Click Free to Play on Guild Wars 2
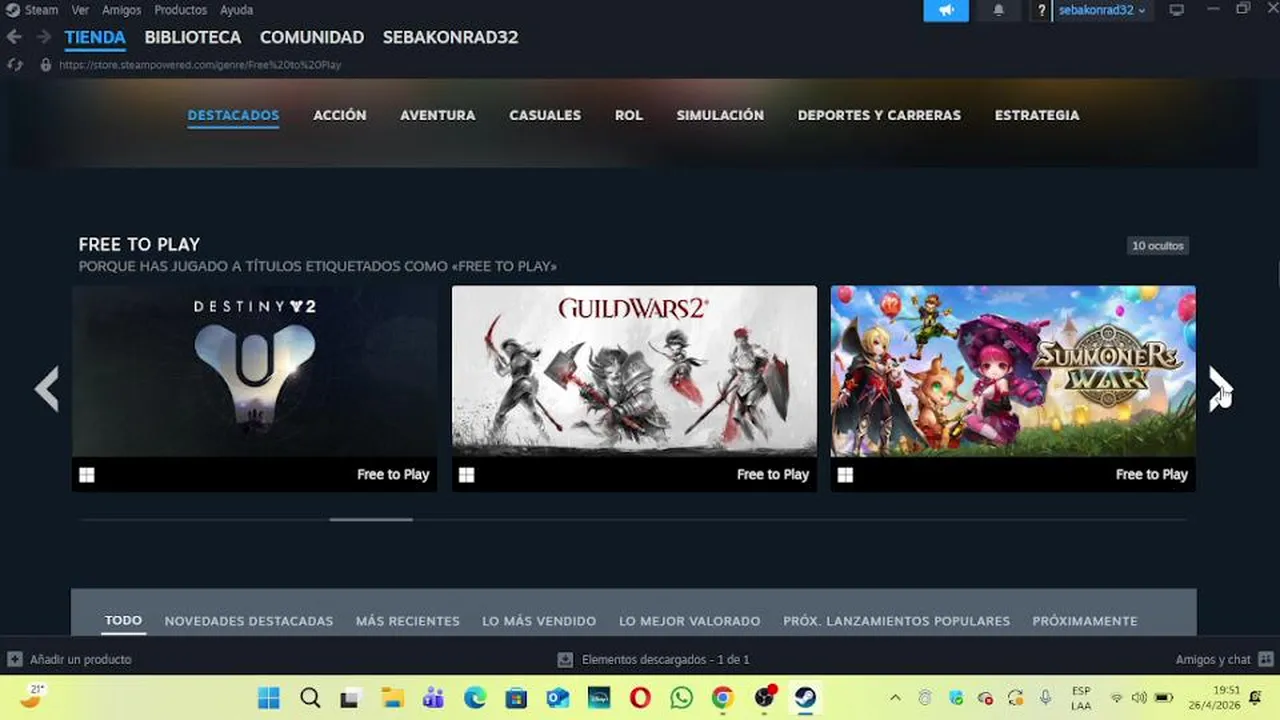1280x720 pixels. [772, 475]
